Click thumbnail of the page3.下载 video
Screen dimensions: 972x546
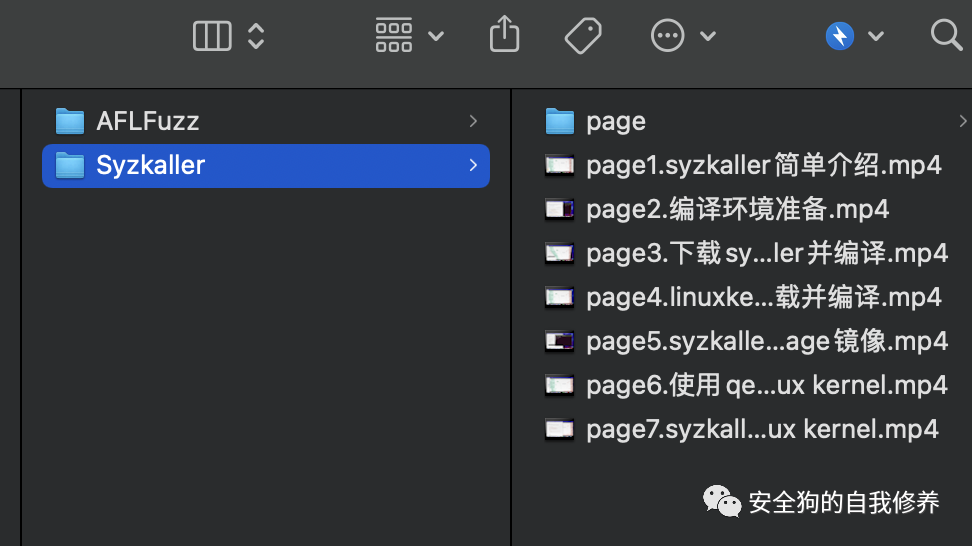click(560, 253)
